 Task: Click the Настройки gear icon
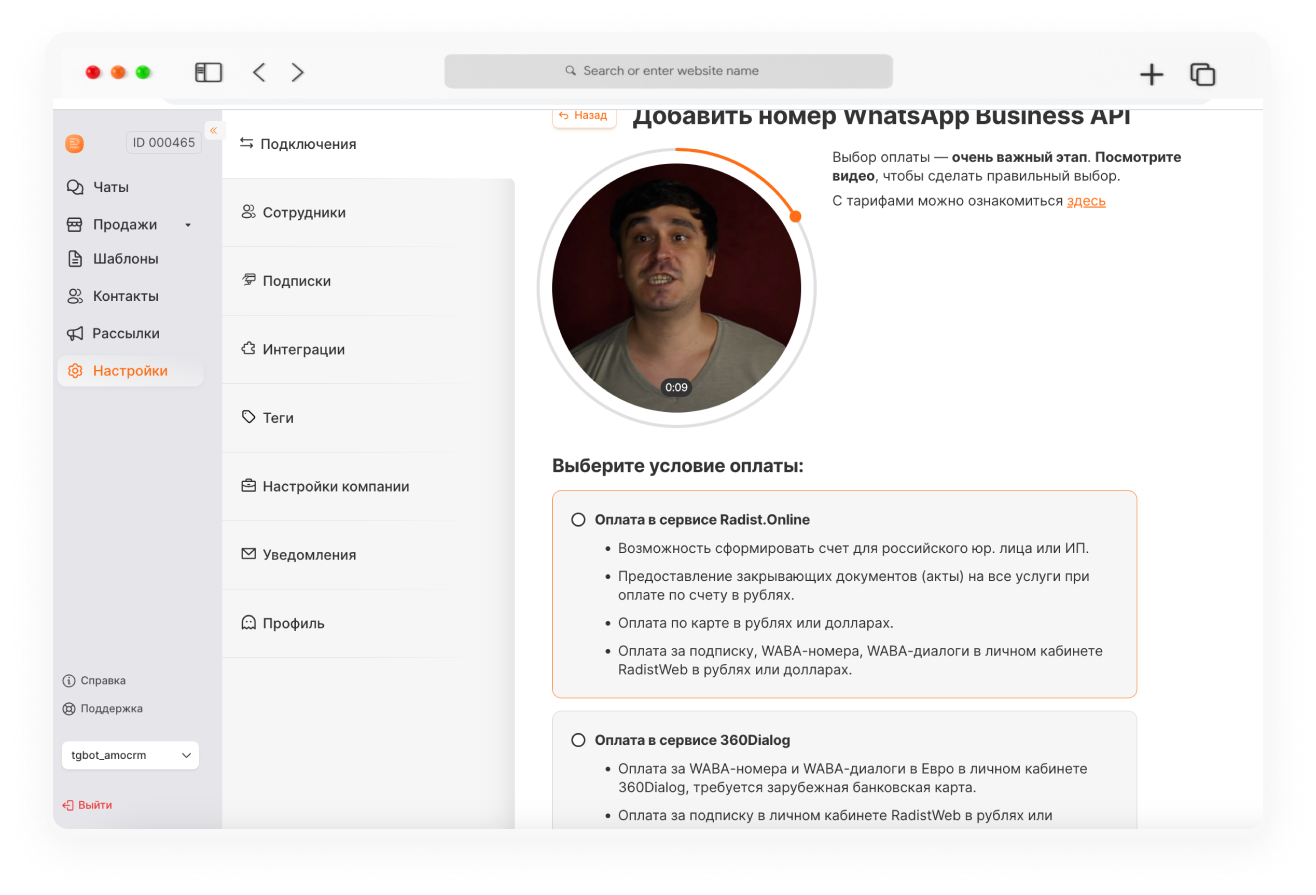pos(75,371)
